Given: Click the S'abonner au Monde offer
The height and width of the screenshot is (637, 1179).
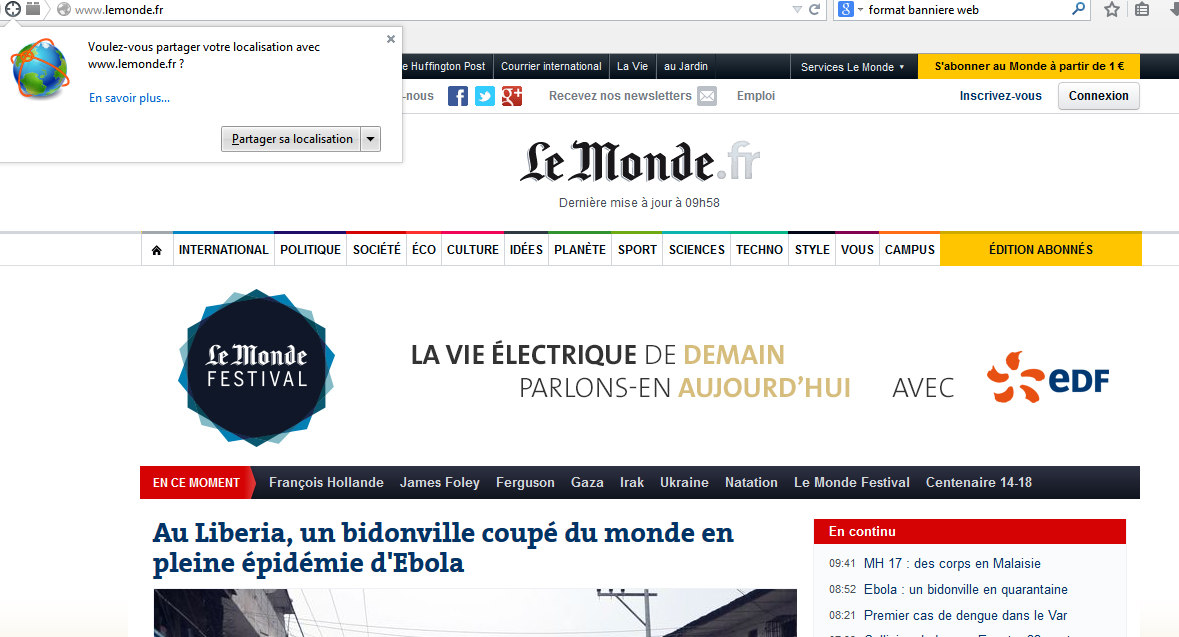Looking at the screenshot, I should coord(1029,66).
